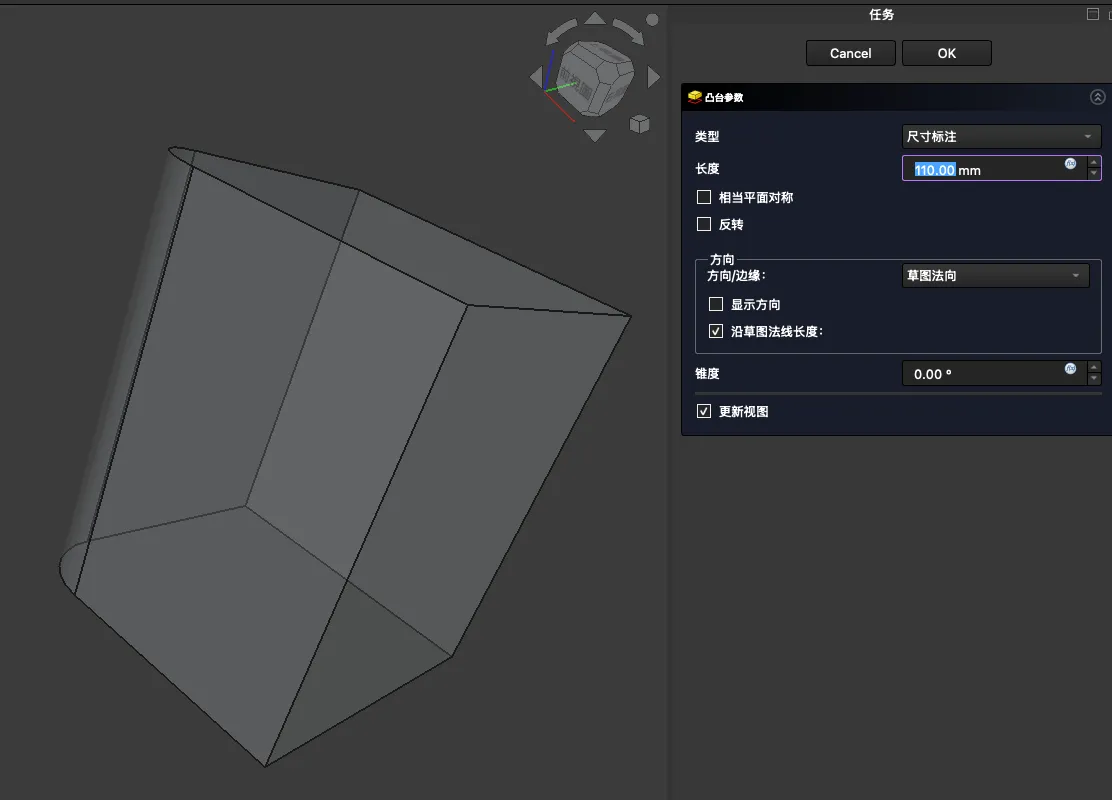
Task: Open the 方向/边缘 dropdown showing 草图法向
Action: [x=995, y=276]
